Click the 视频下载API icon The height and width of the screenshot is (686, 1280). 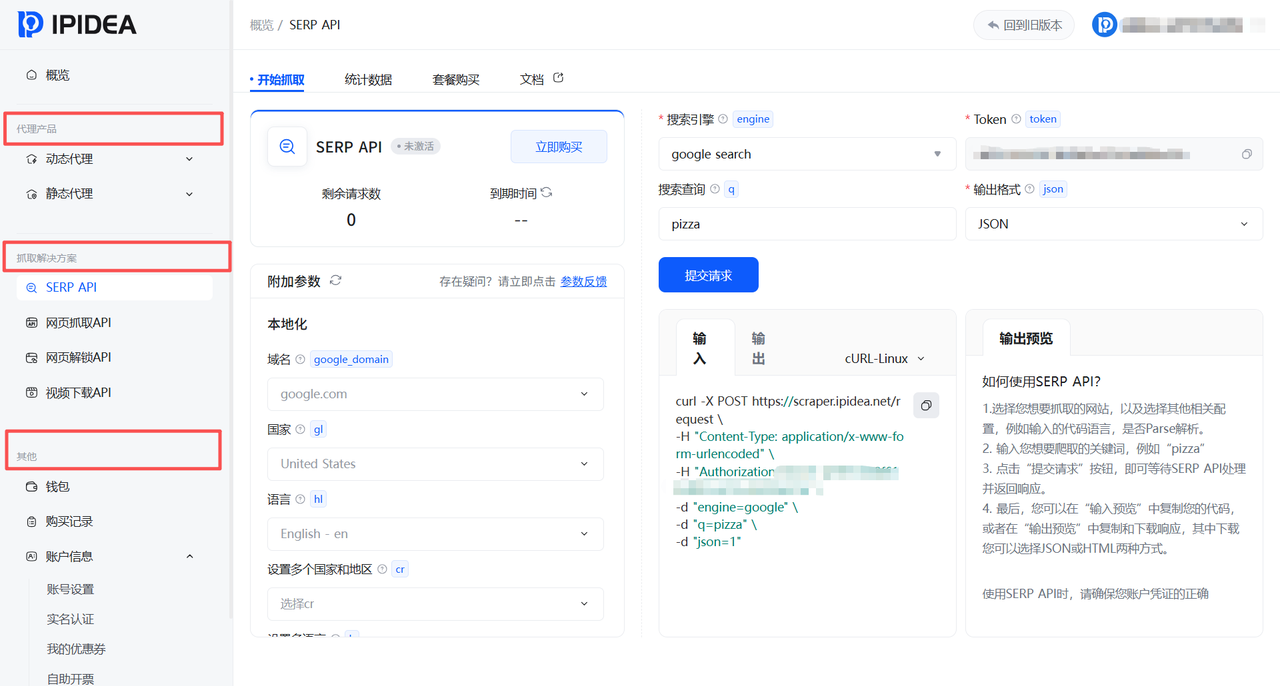click(x=31, y=393)
